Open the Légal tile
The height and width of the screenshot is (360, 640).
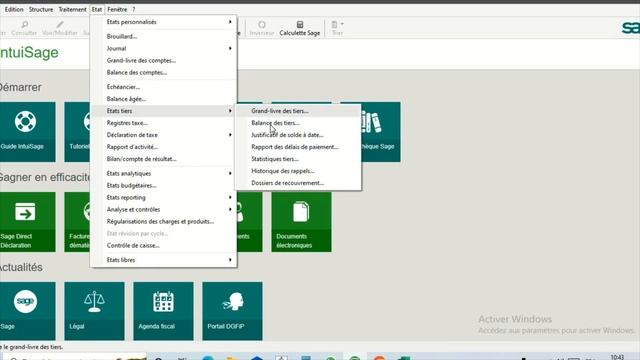coord(94,311)
